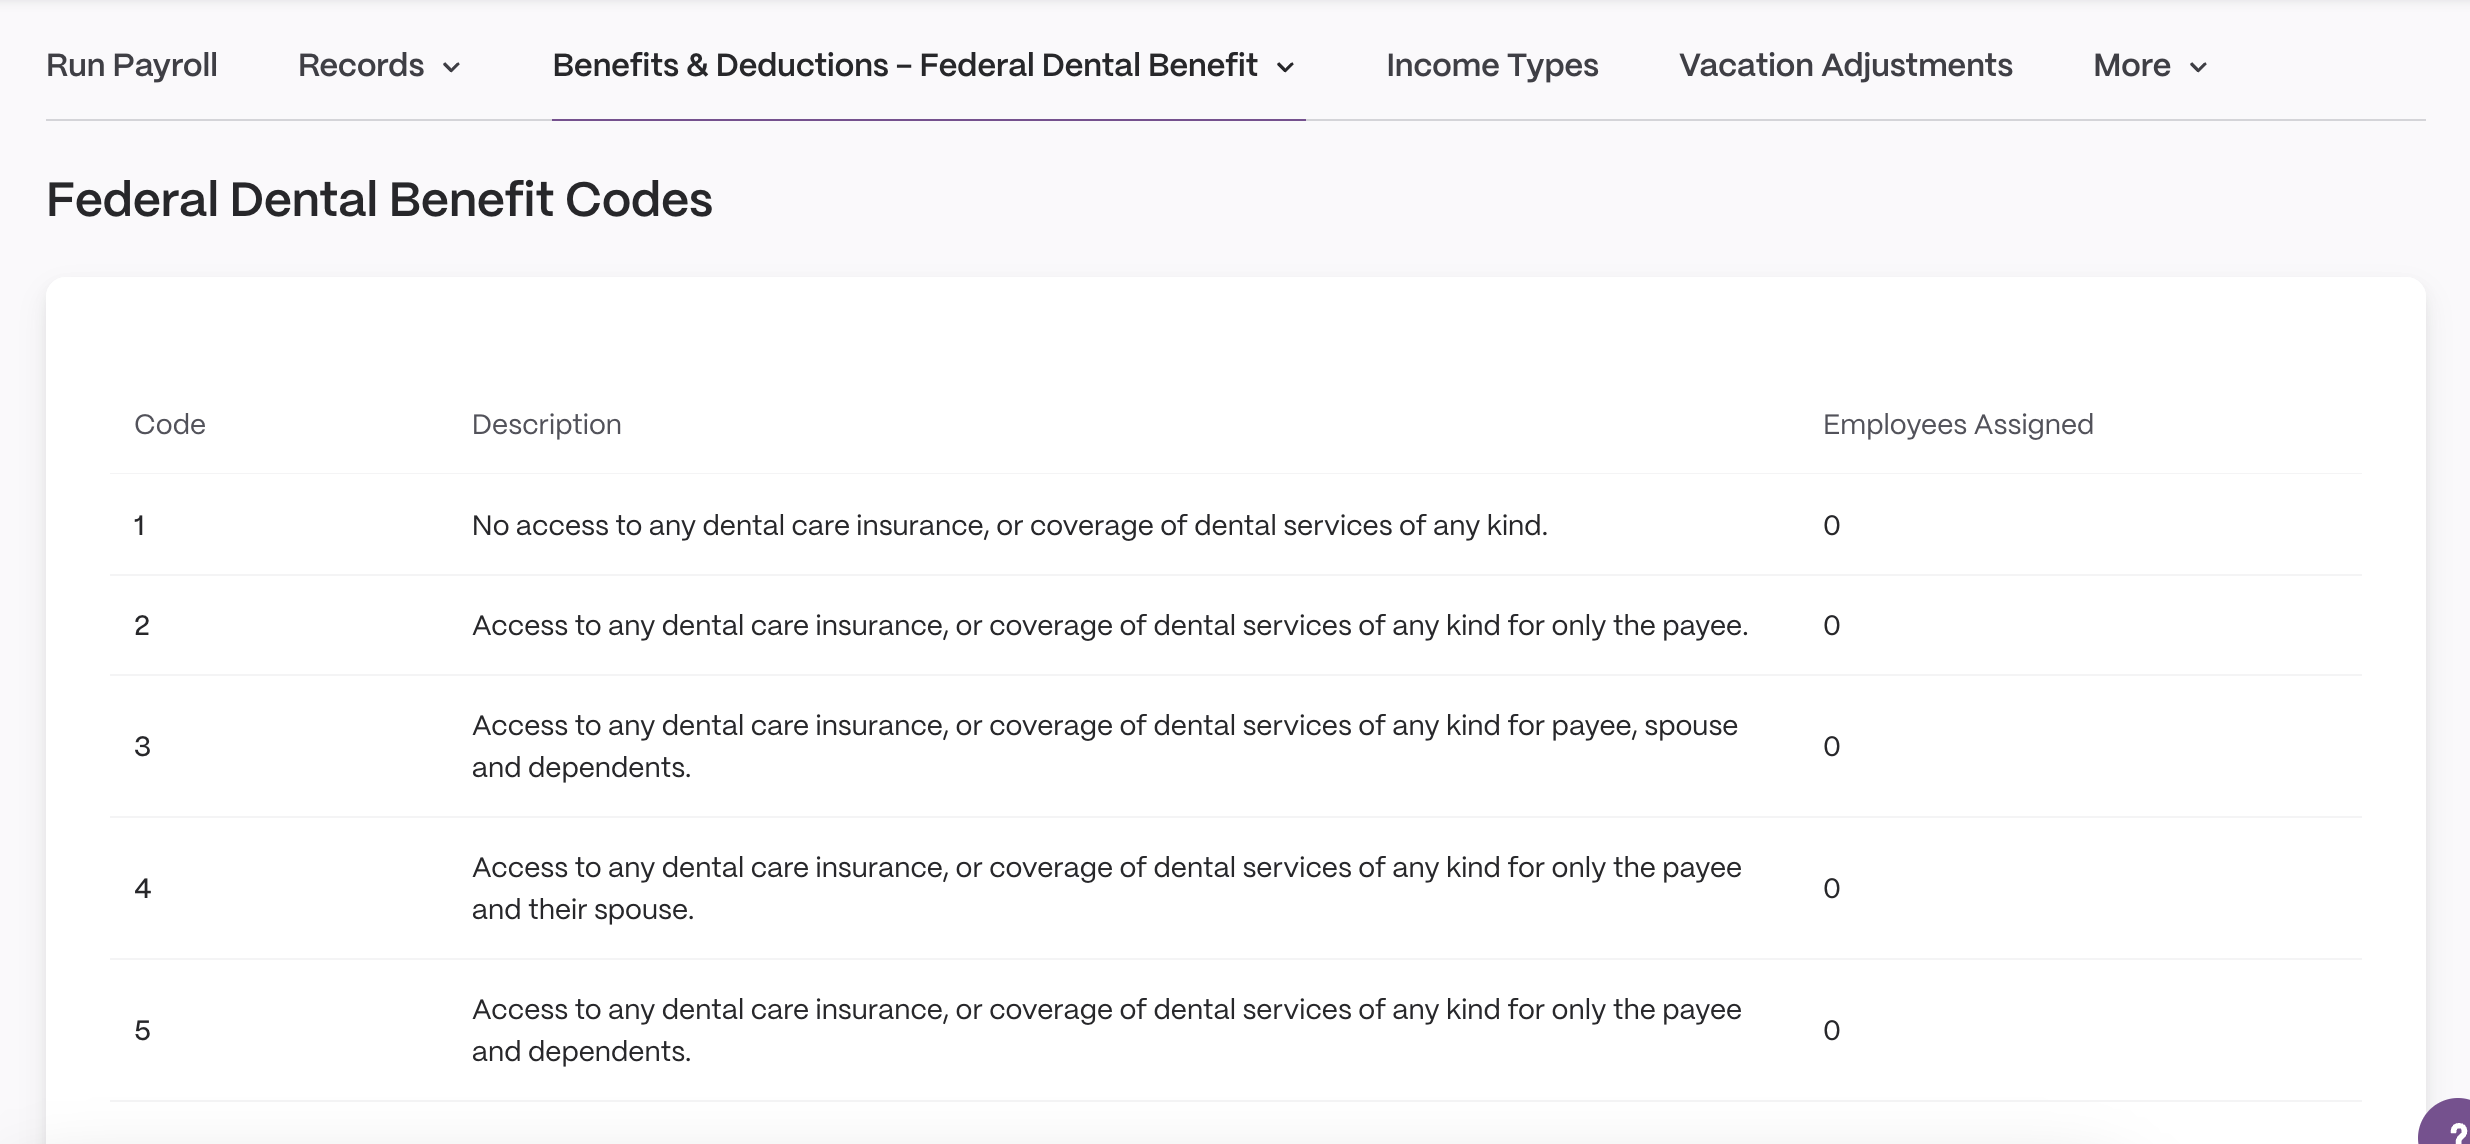The height and width of the screenshot is (1144, 2470).
Task: Select the code 2 payee-only row
Action: click(x=1236, y=625)
